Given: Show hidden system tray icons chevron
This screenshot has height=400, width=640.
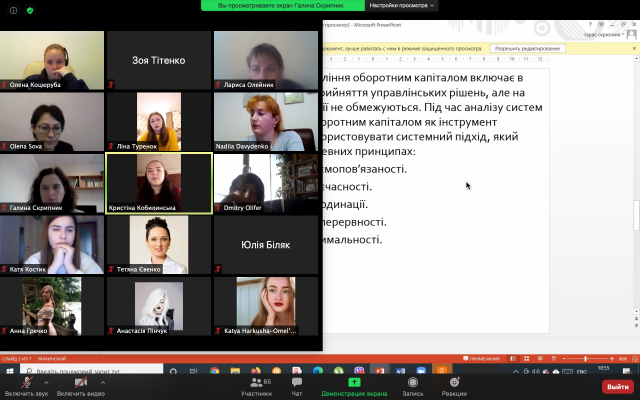Looking at the screenshot, I should point(516,371).
